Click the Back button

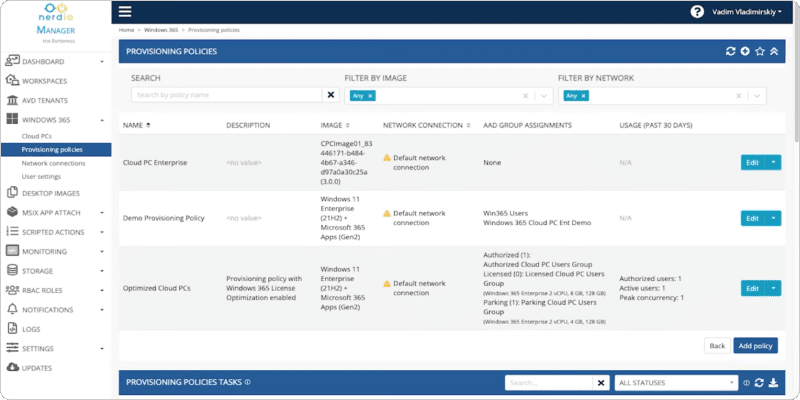pyautogui.click(x=716, y=345)
